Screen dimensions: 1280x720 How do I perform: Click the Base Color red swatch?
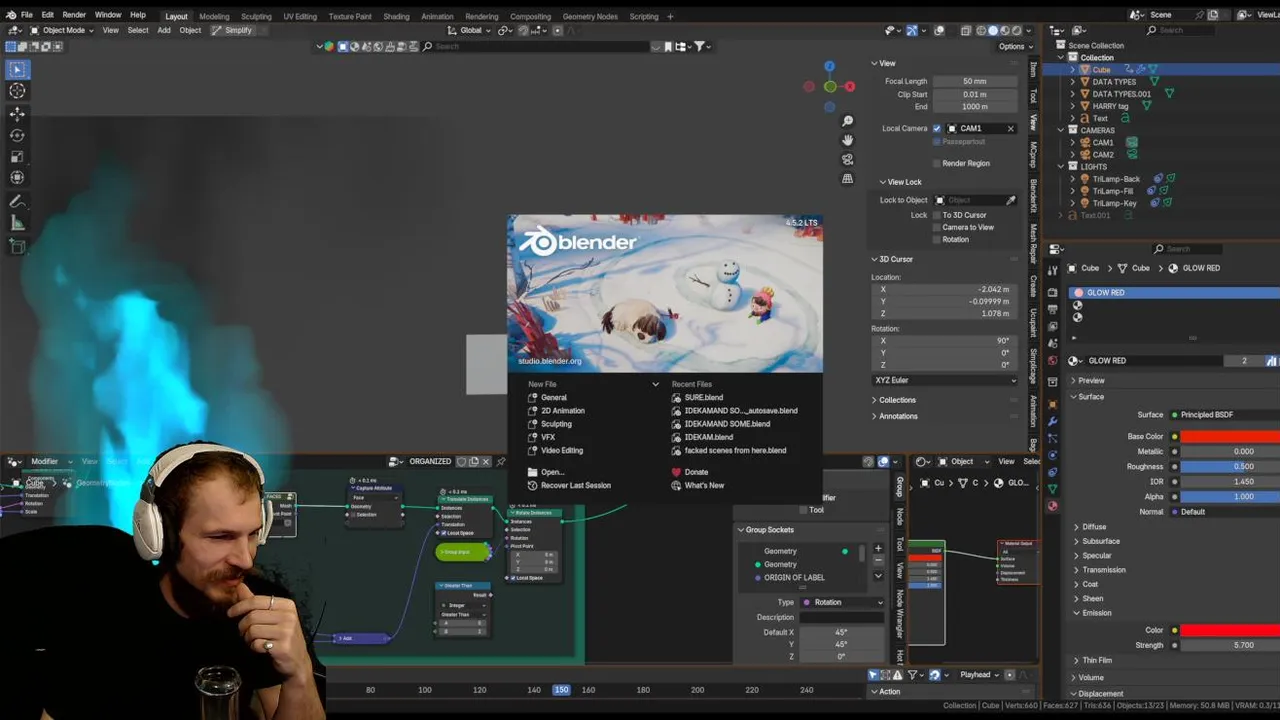(1230, 436)
